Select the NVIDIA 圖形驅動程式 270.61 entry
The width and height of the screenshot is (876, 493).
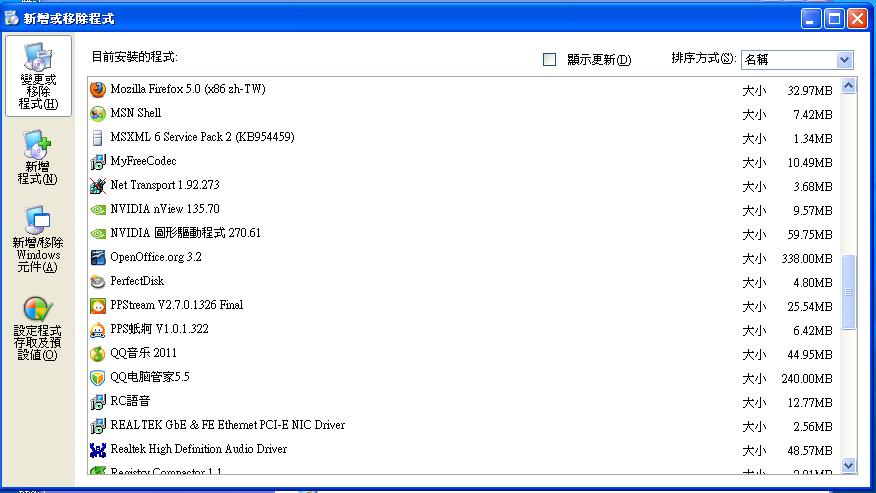click(x=464, y=234)
